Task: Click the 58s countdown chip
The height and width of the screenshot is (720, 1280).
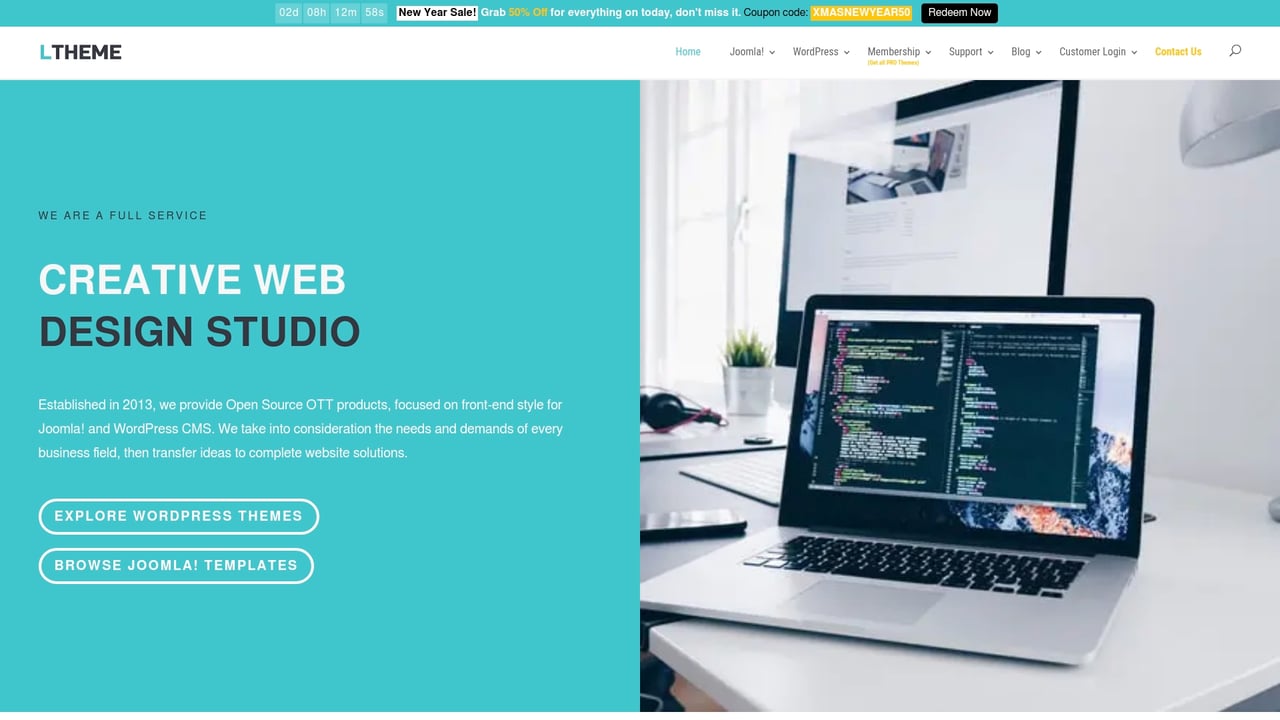Action: [373, 13]
